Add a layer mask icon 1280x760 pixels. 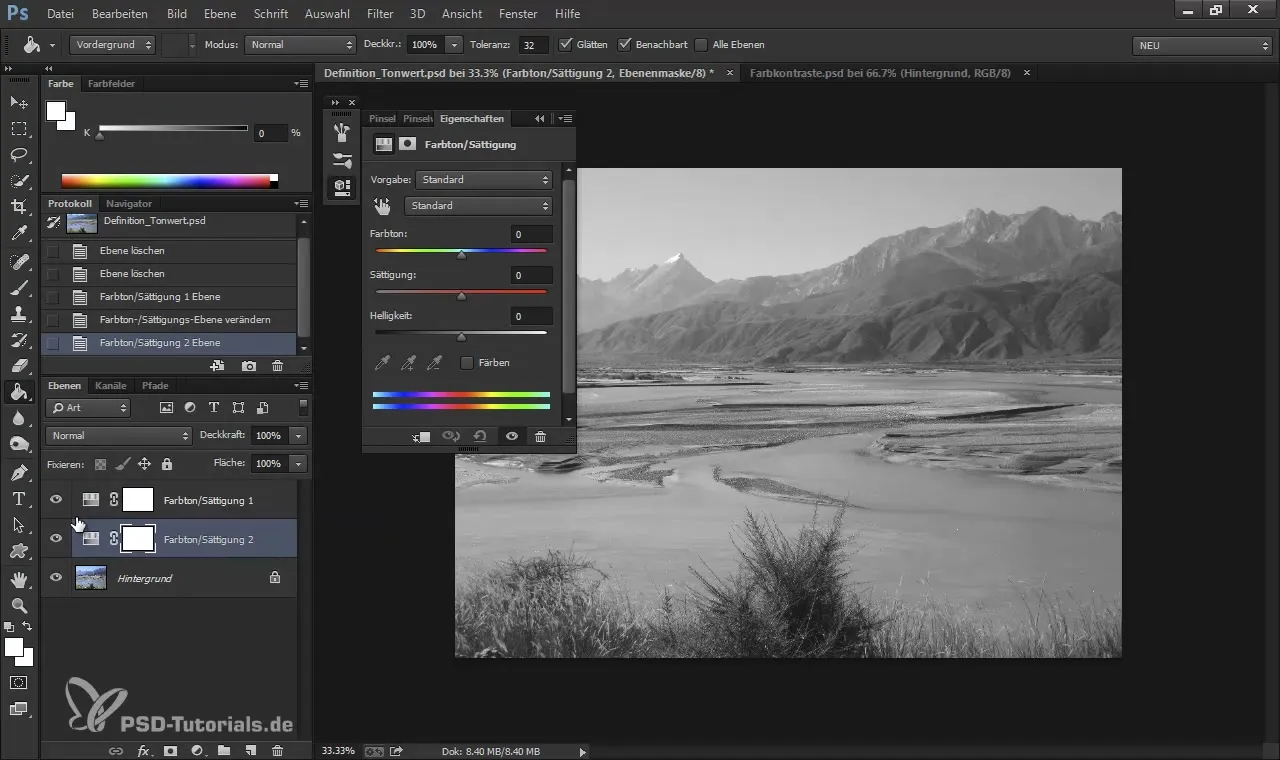[x=170, y=750]
